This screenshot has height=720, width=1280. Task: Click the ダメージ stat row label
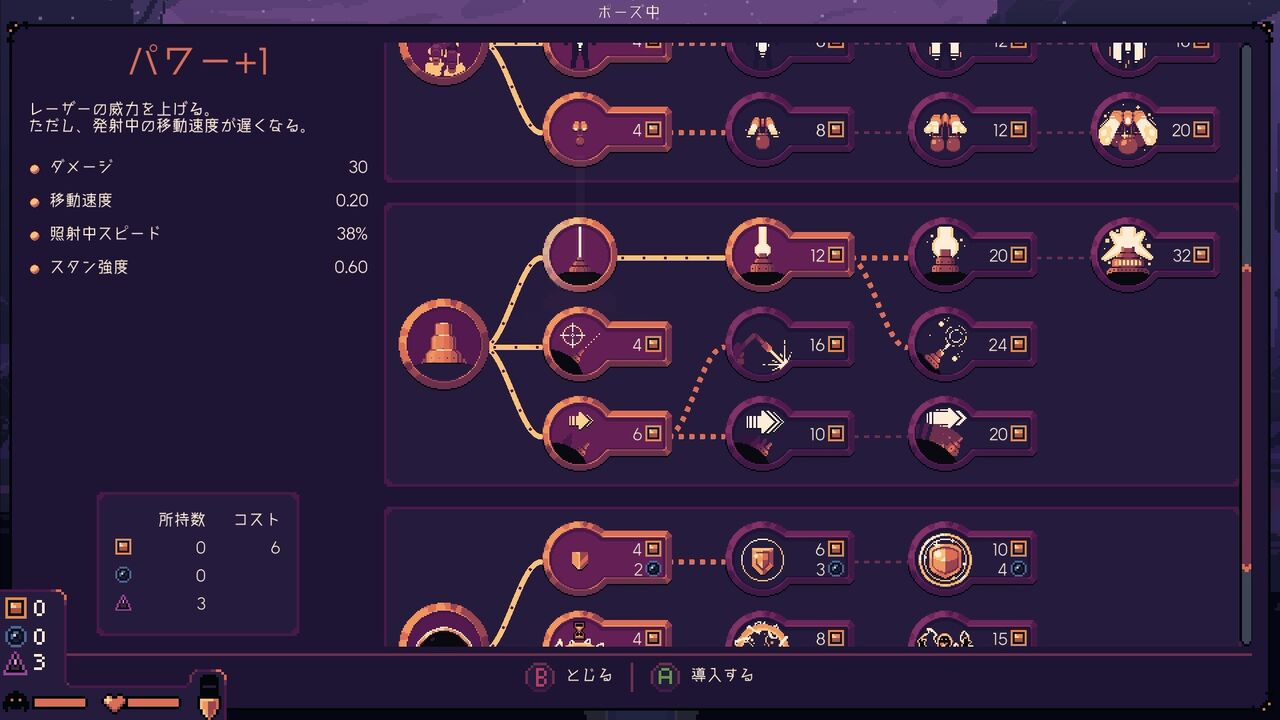coord(81,167)
